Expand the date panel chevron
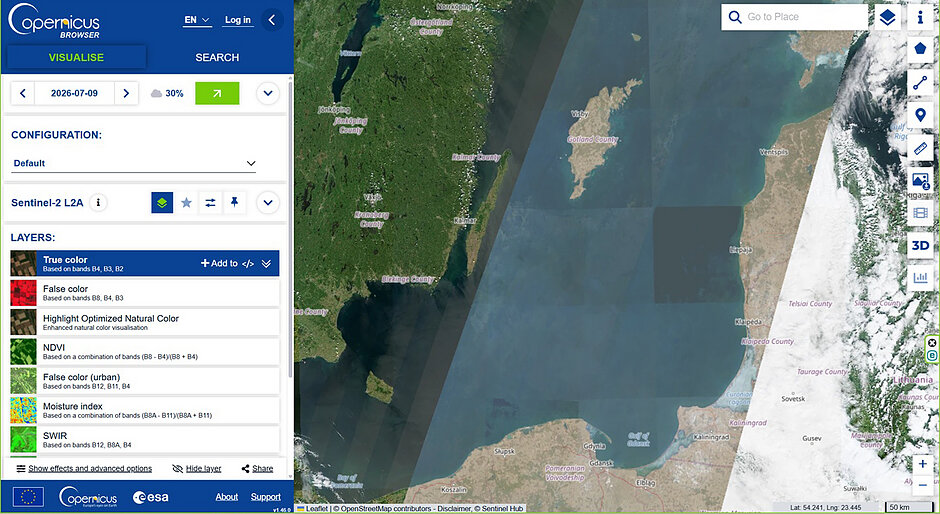 click(268, 93)
